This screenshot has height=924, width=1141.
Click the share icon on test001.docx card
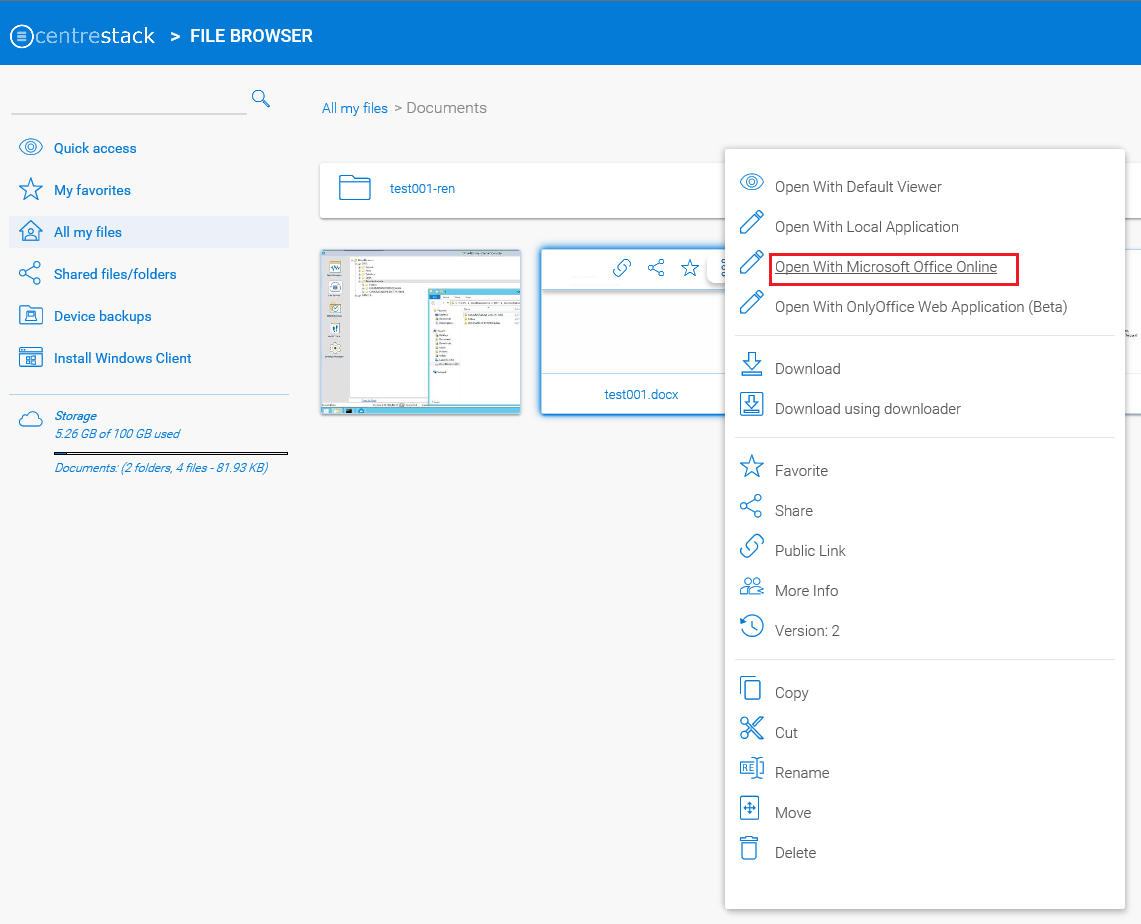(656, 268)
